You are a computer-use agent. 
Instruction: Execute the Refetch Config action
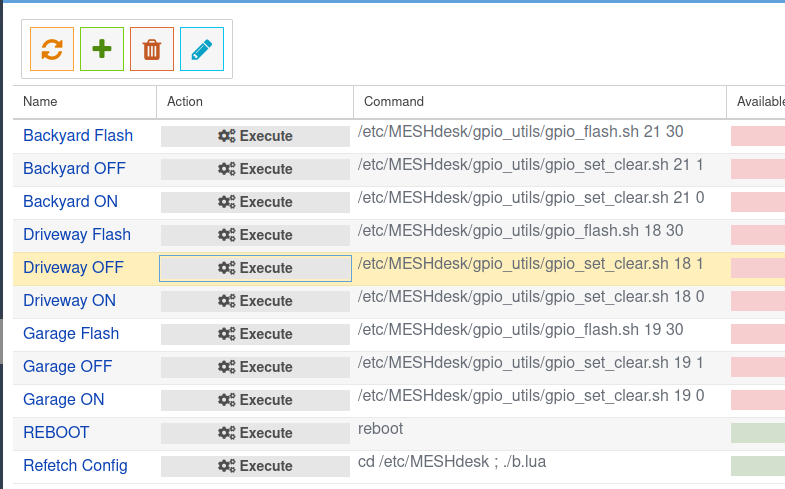pos(255,466)
